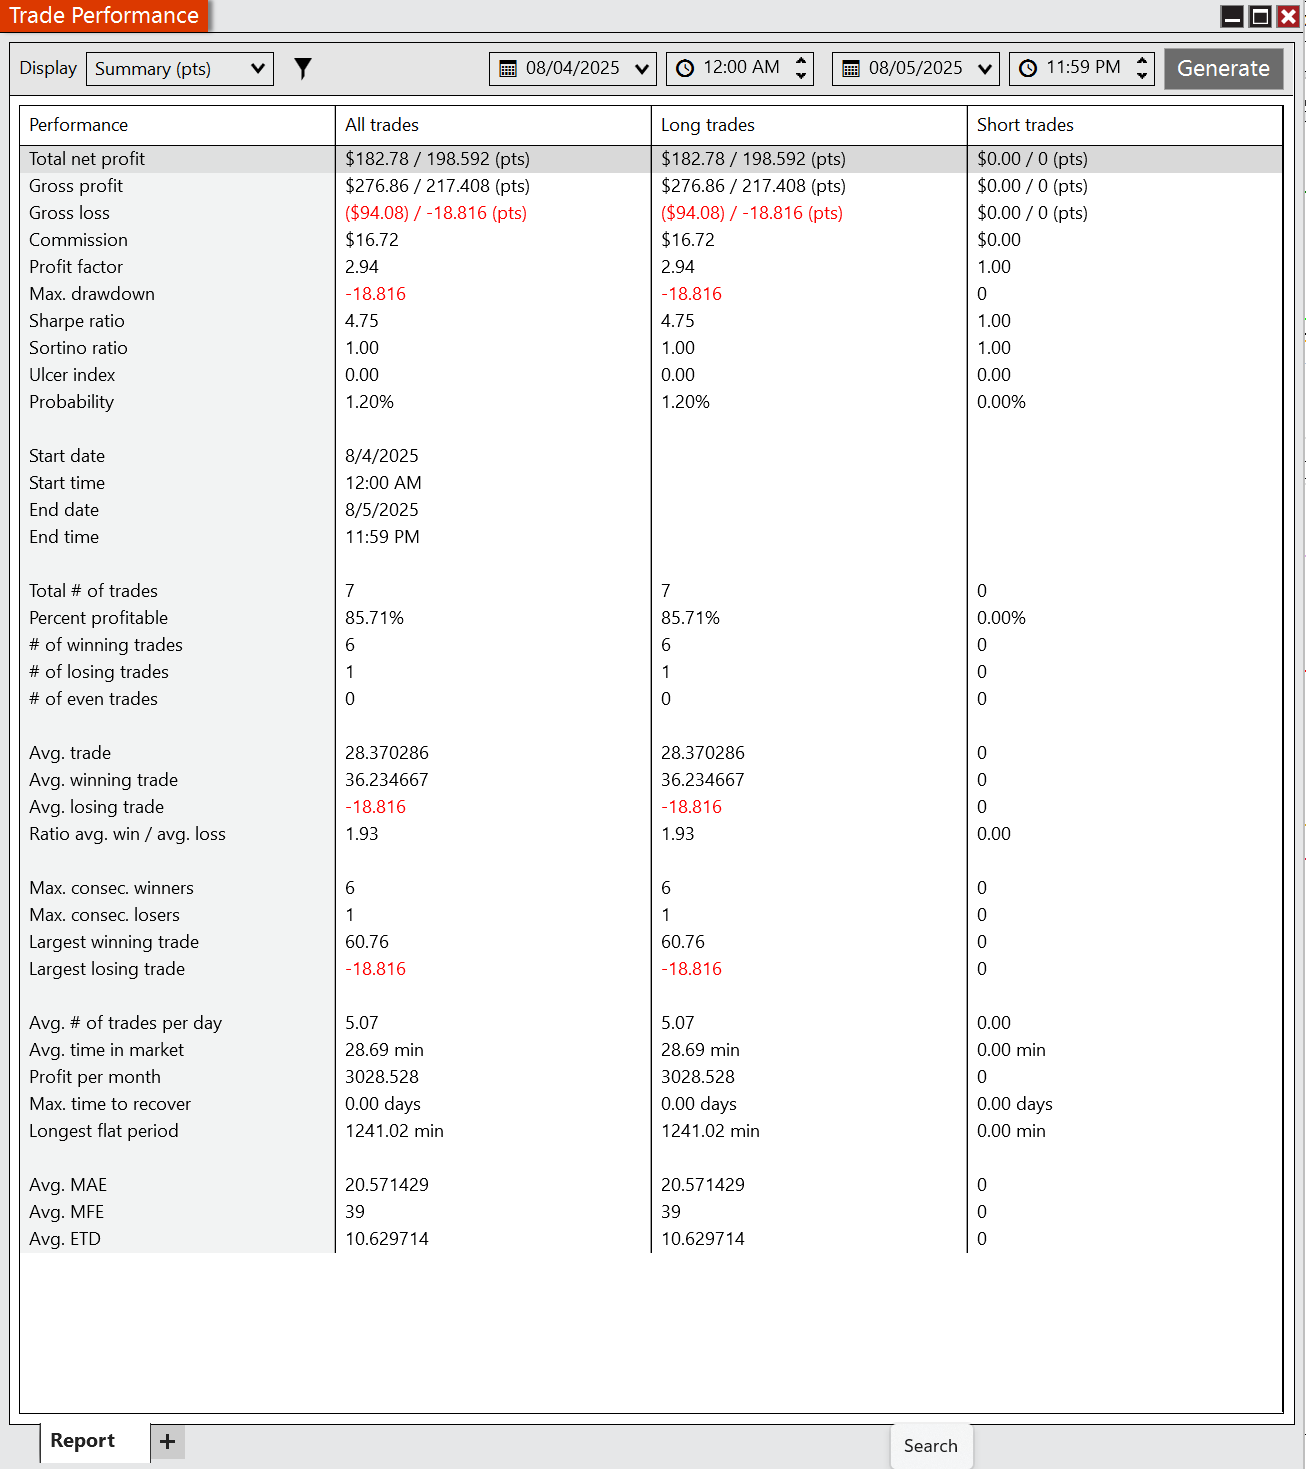Maximize the Trade Performance window
Viewport: 1306px width, 1469px height.
(1261, 16)
